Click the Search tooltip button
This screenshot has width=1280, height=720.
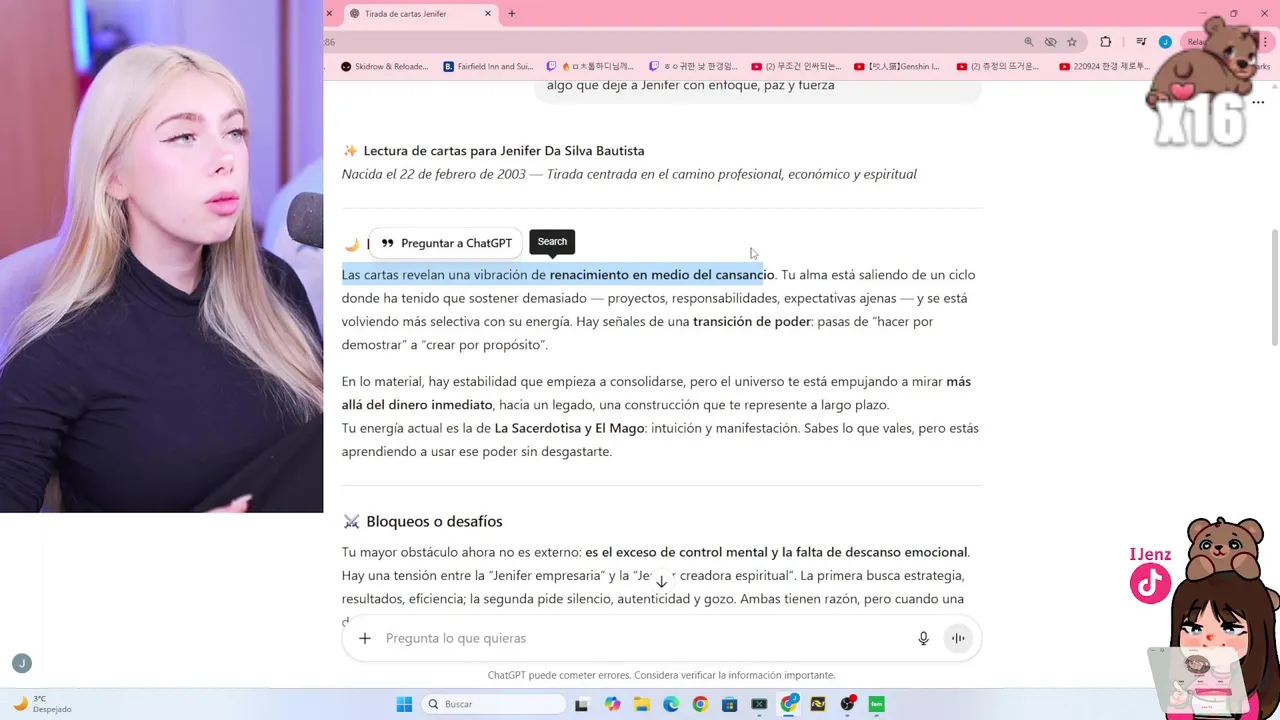552,241
